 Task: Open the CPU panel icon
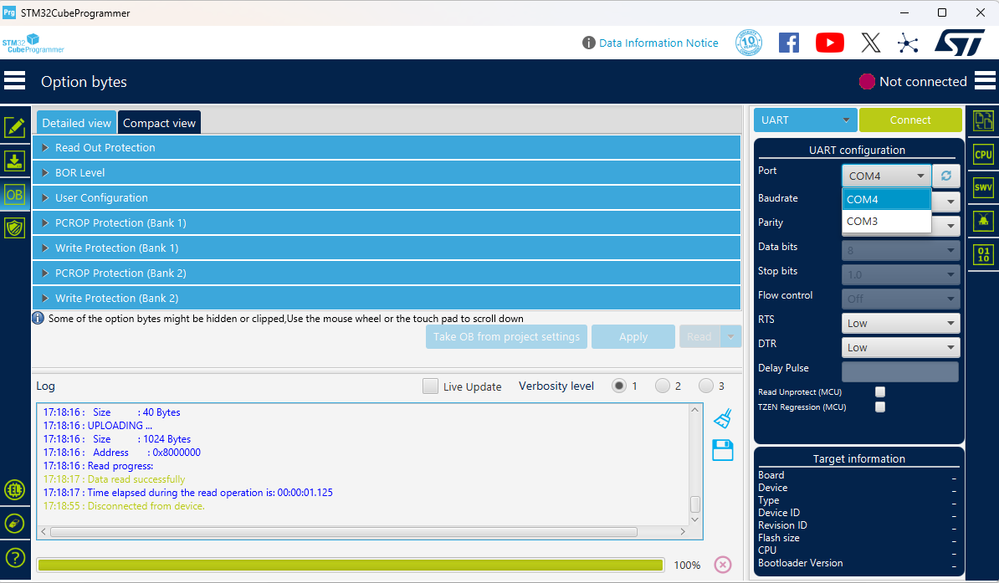pos(983,154)
